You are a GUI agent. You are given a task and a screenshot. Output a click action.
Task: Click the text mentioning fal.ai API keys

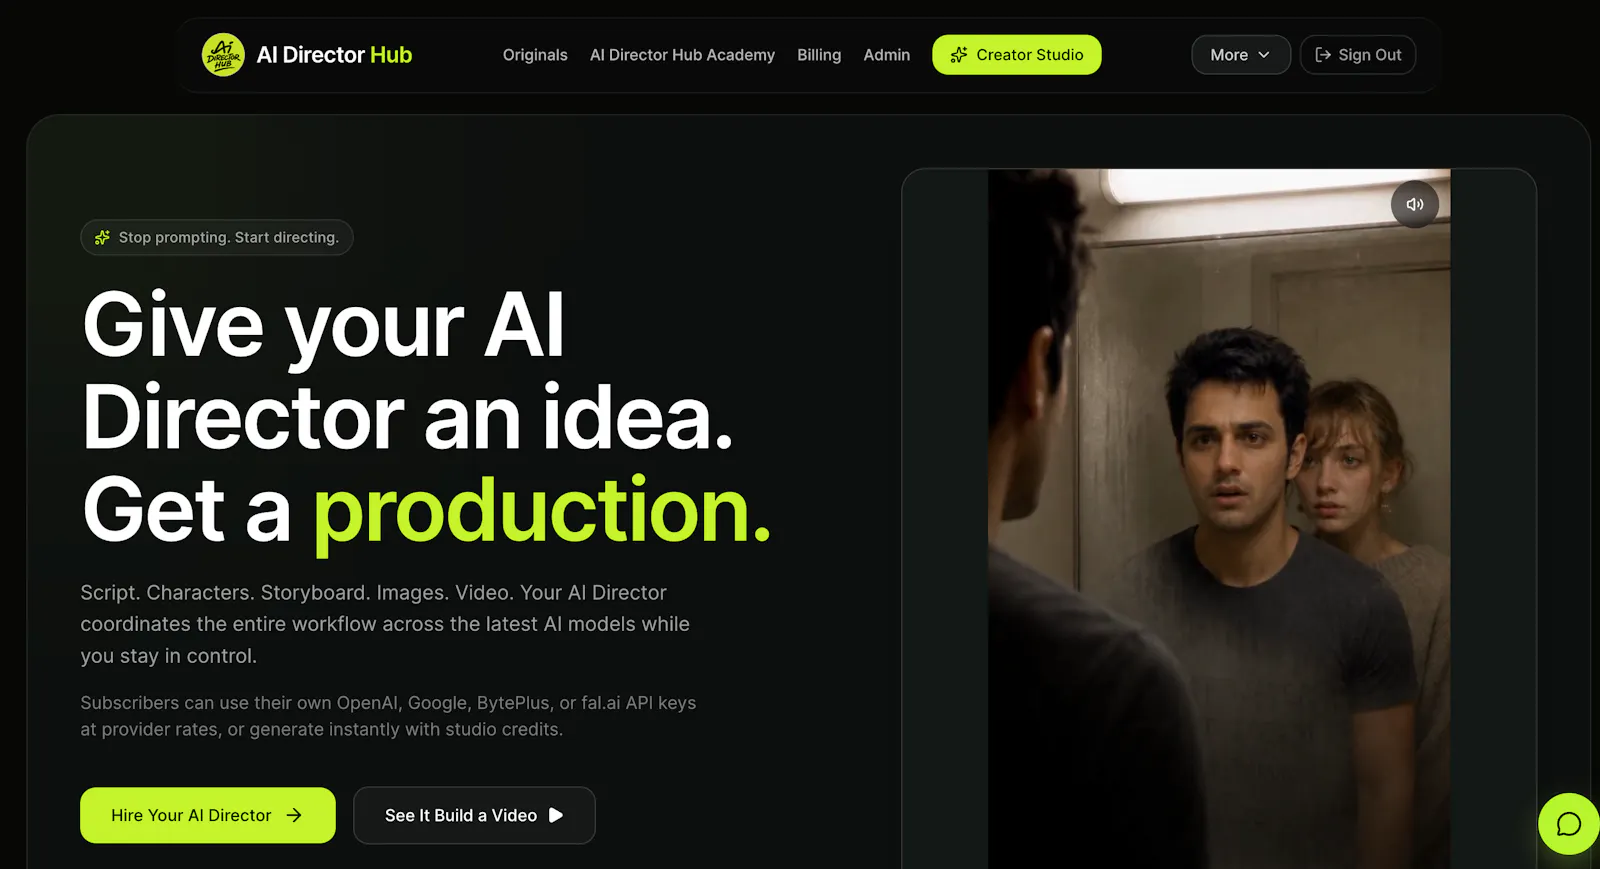coord(388,716)
